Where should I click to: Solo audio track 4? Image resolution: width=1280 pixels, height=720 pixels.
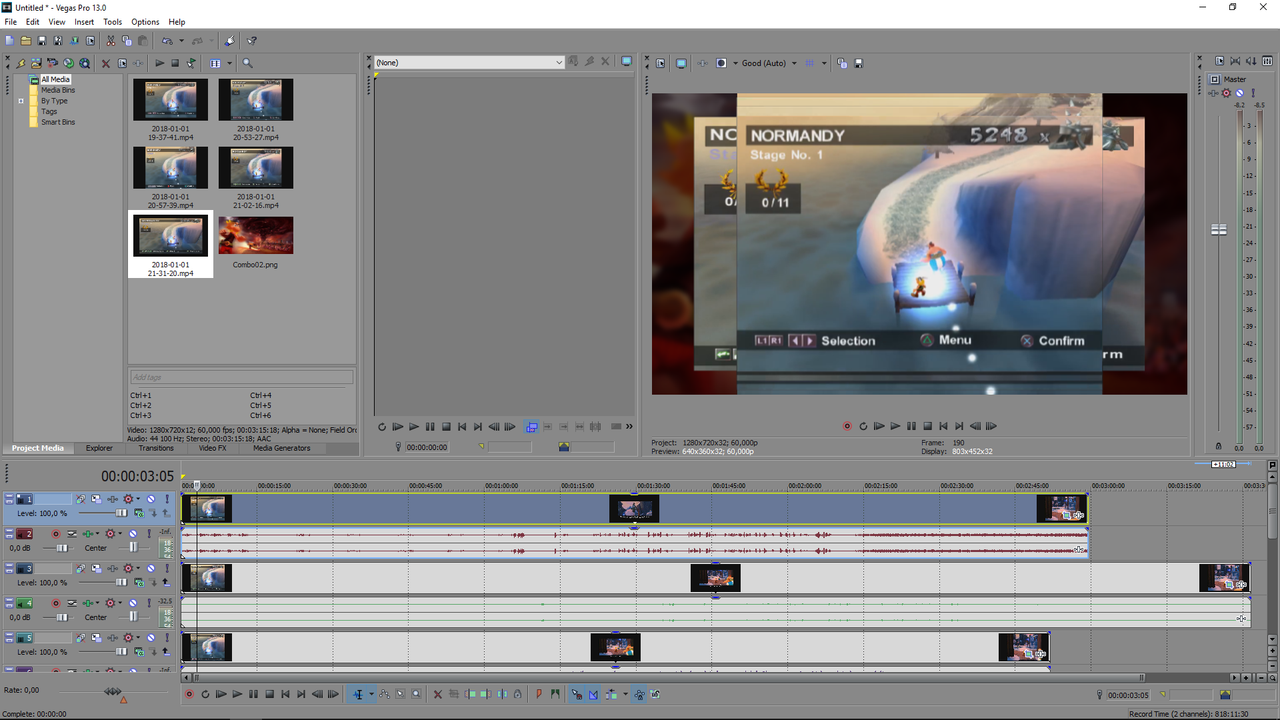149,603
